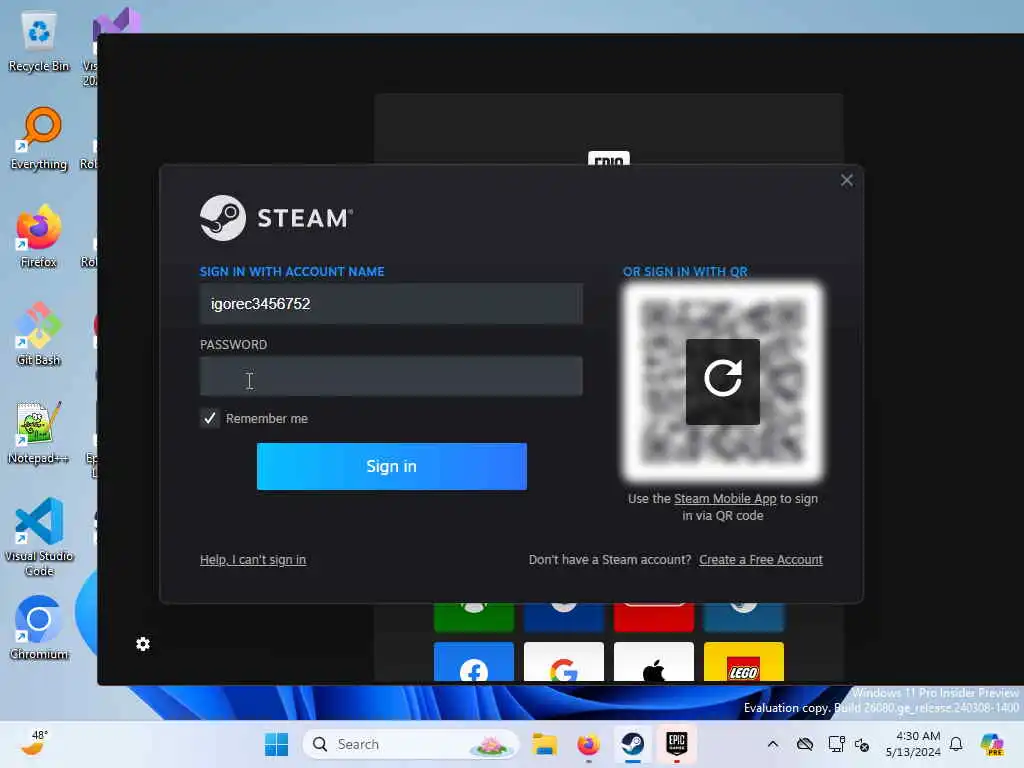Open settings gear in Epic Games window

[x=143, y=645]
